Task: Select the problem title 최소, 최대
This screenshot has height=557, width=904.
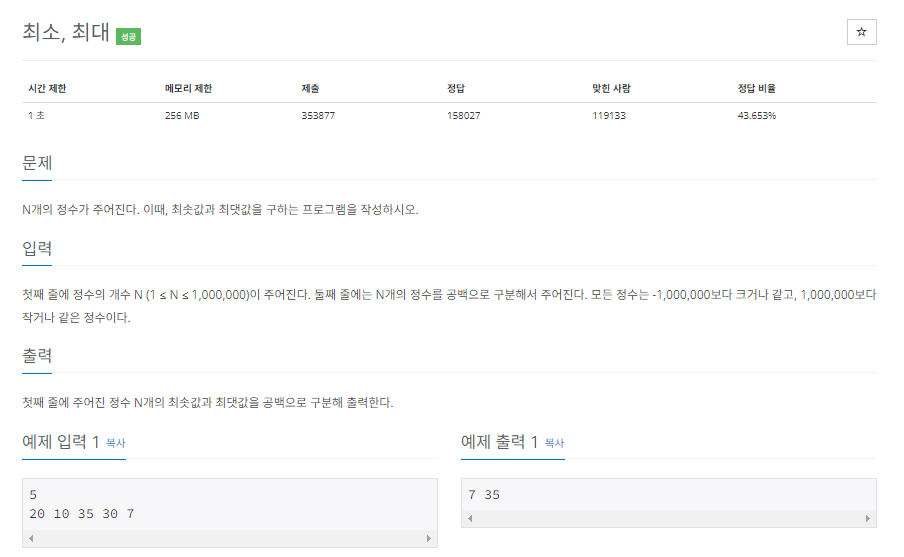Action: tap(66, 32)
